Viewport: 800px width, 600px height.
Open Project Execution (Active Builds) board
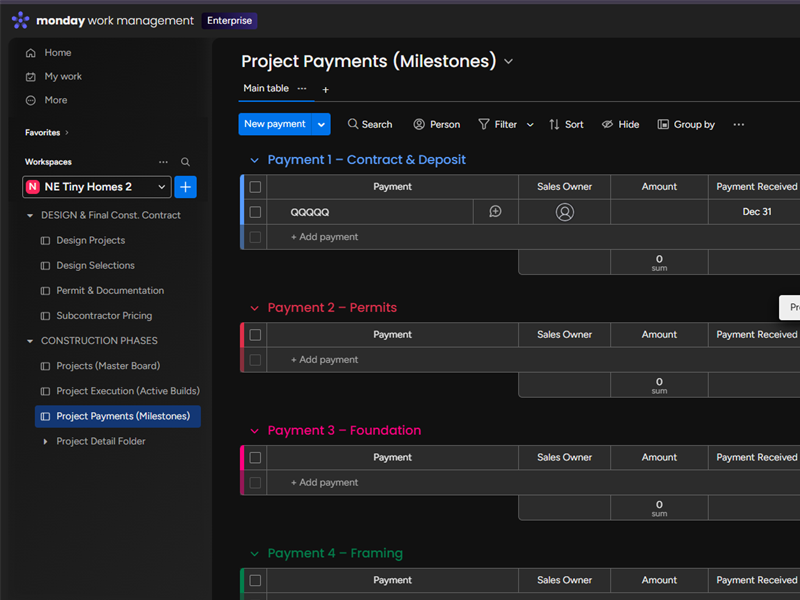[x=128, y=391]
